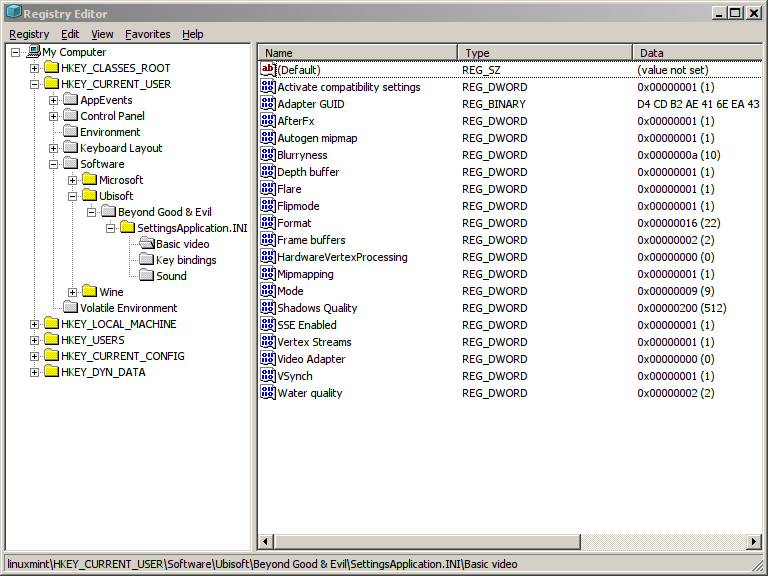768x576 pixels.
Task: Click the Volatile Environment folder icon
Action: [x=71, y=308]
